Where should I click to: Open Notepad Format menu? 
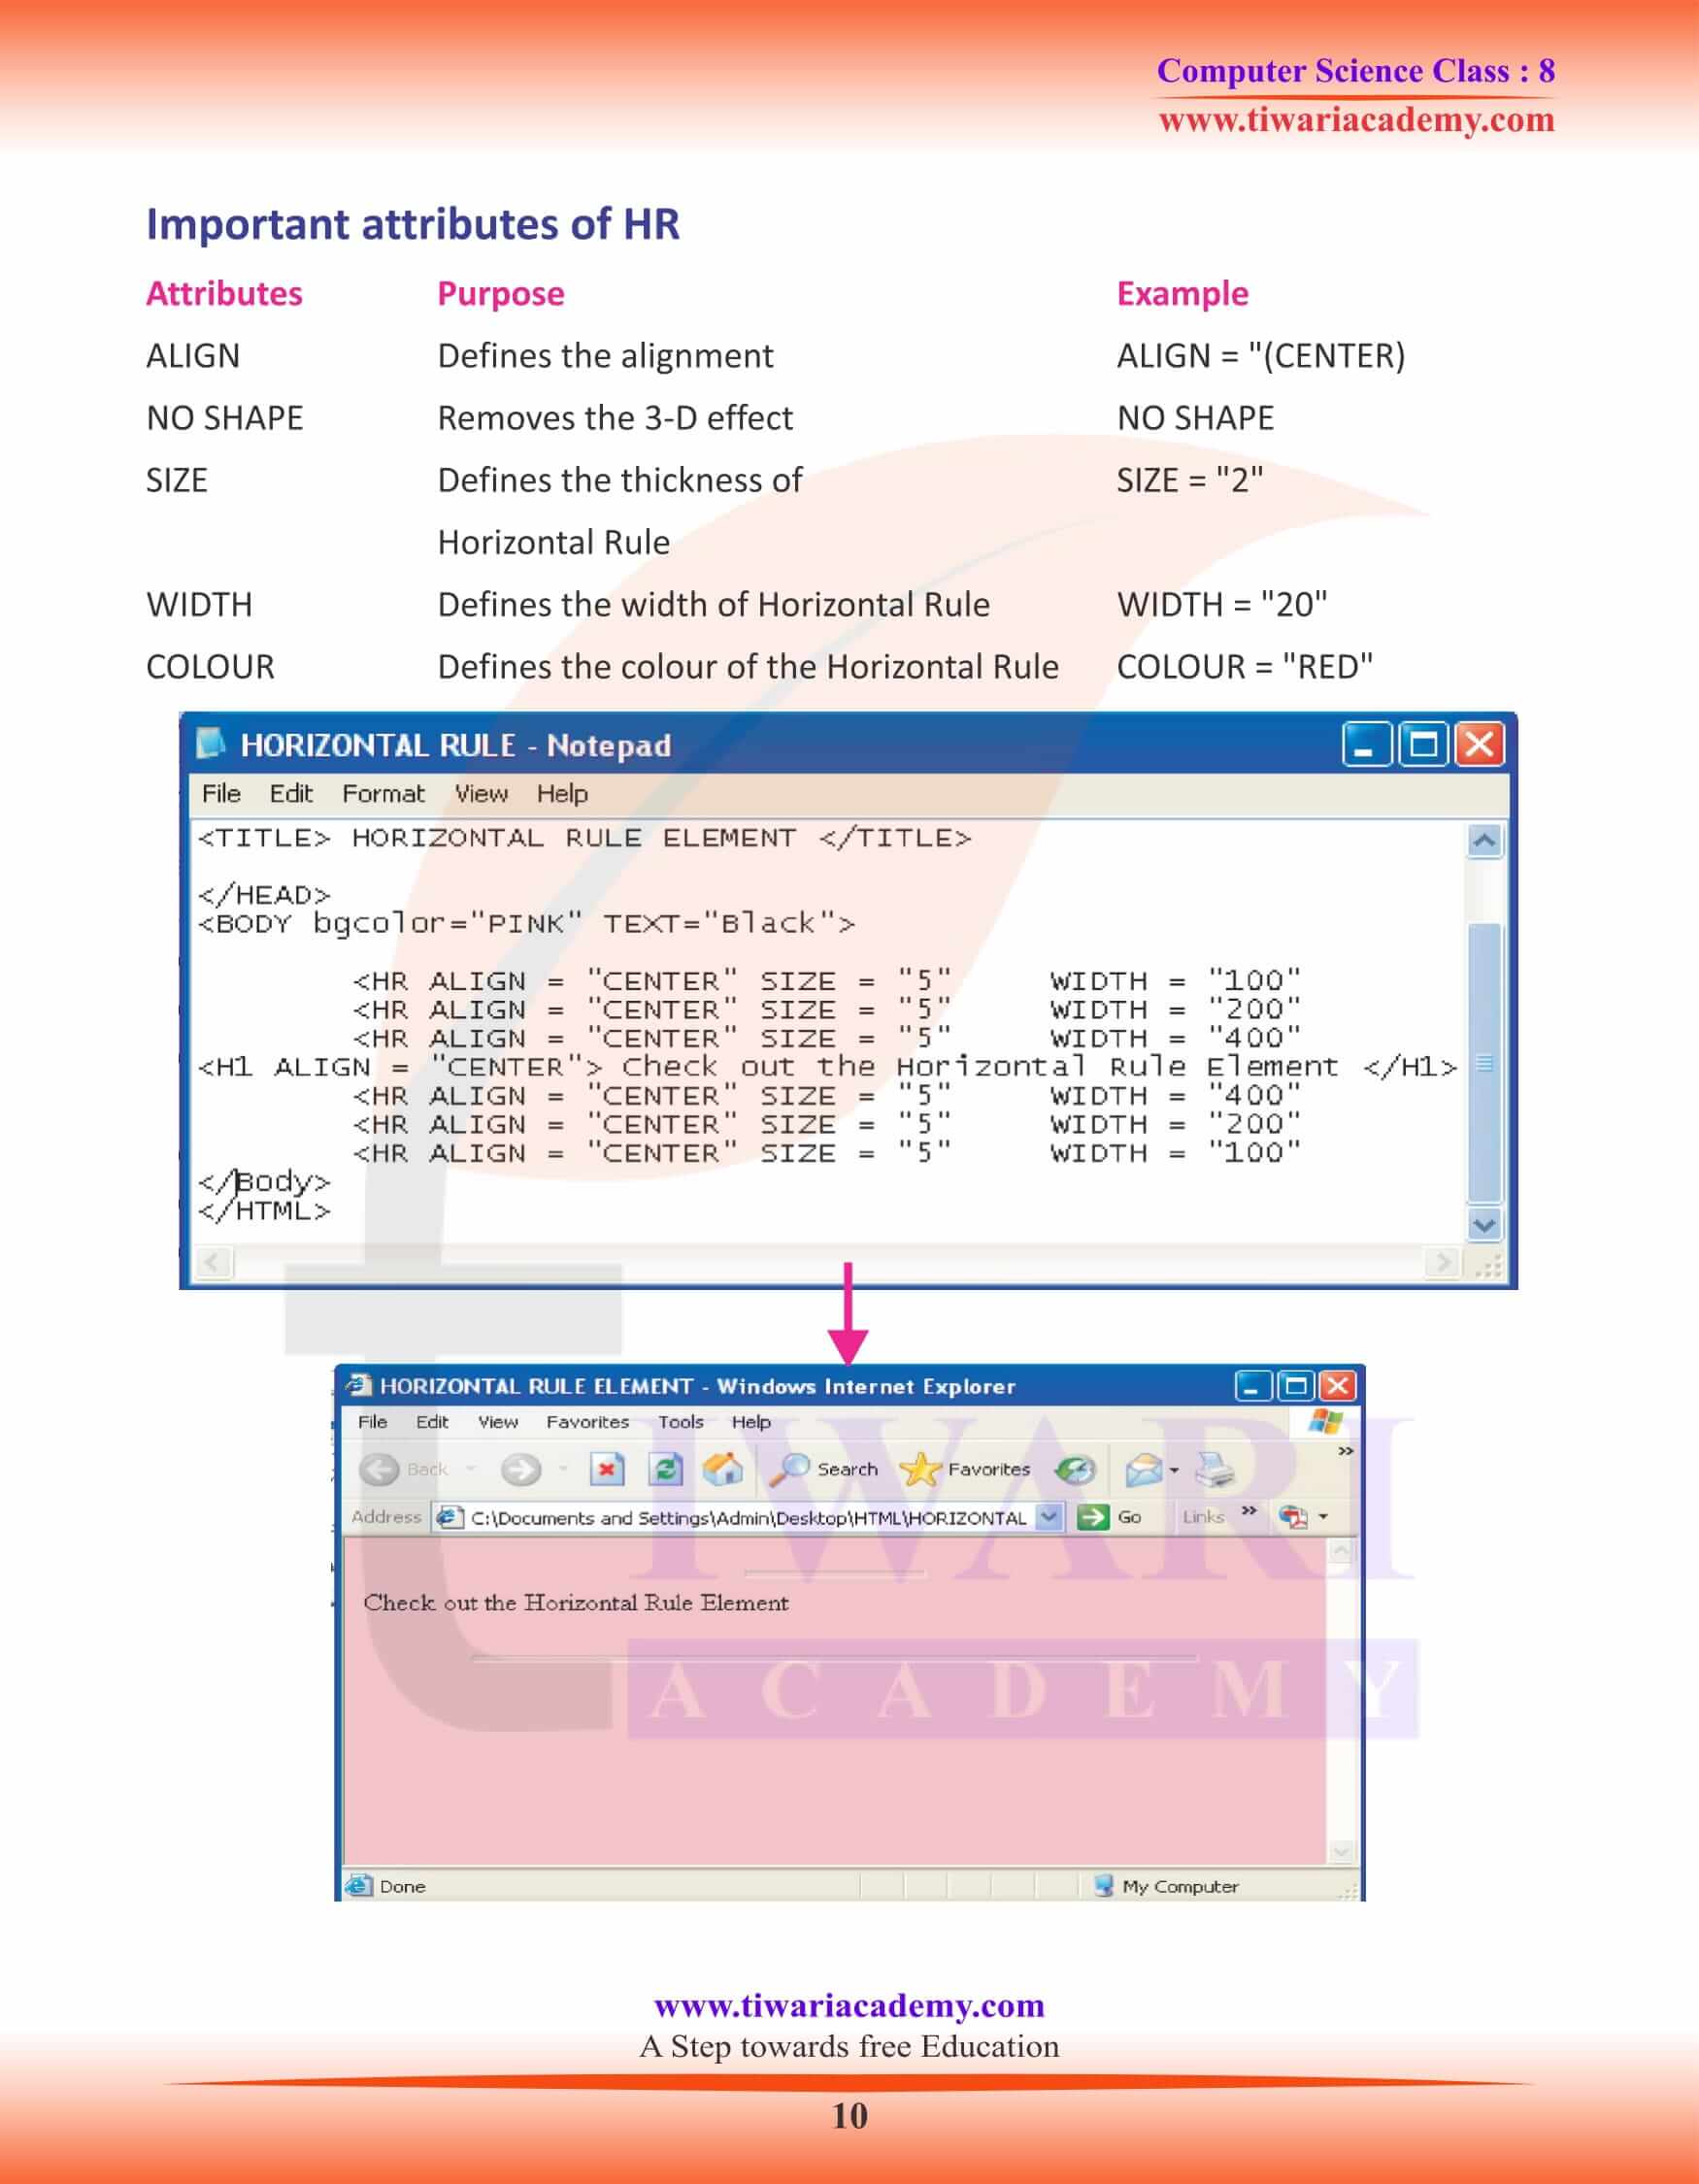click(x=383, y=793)
